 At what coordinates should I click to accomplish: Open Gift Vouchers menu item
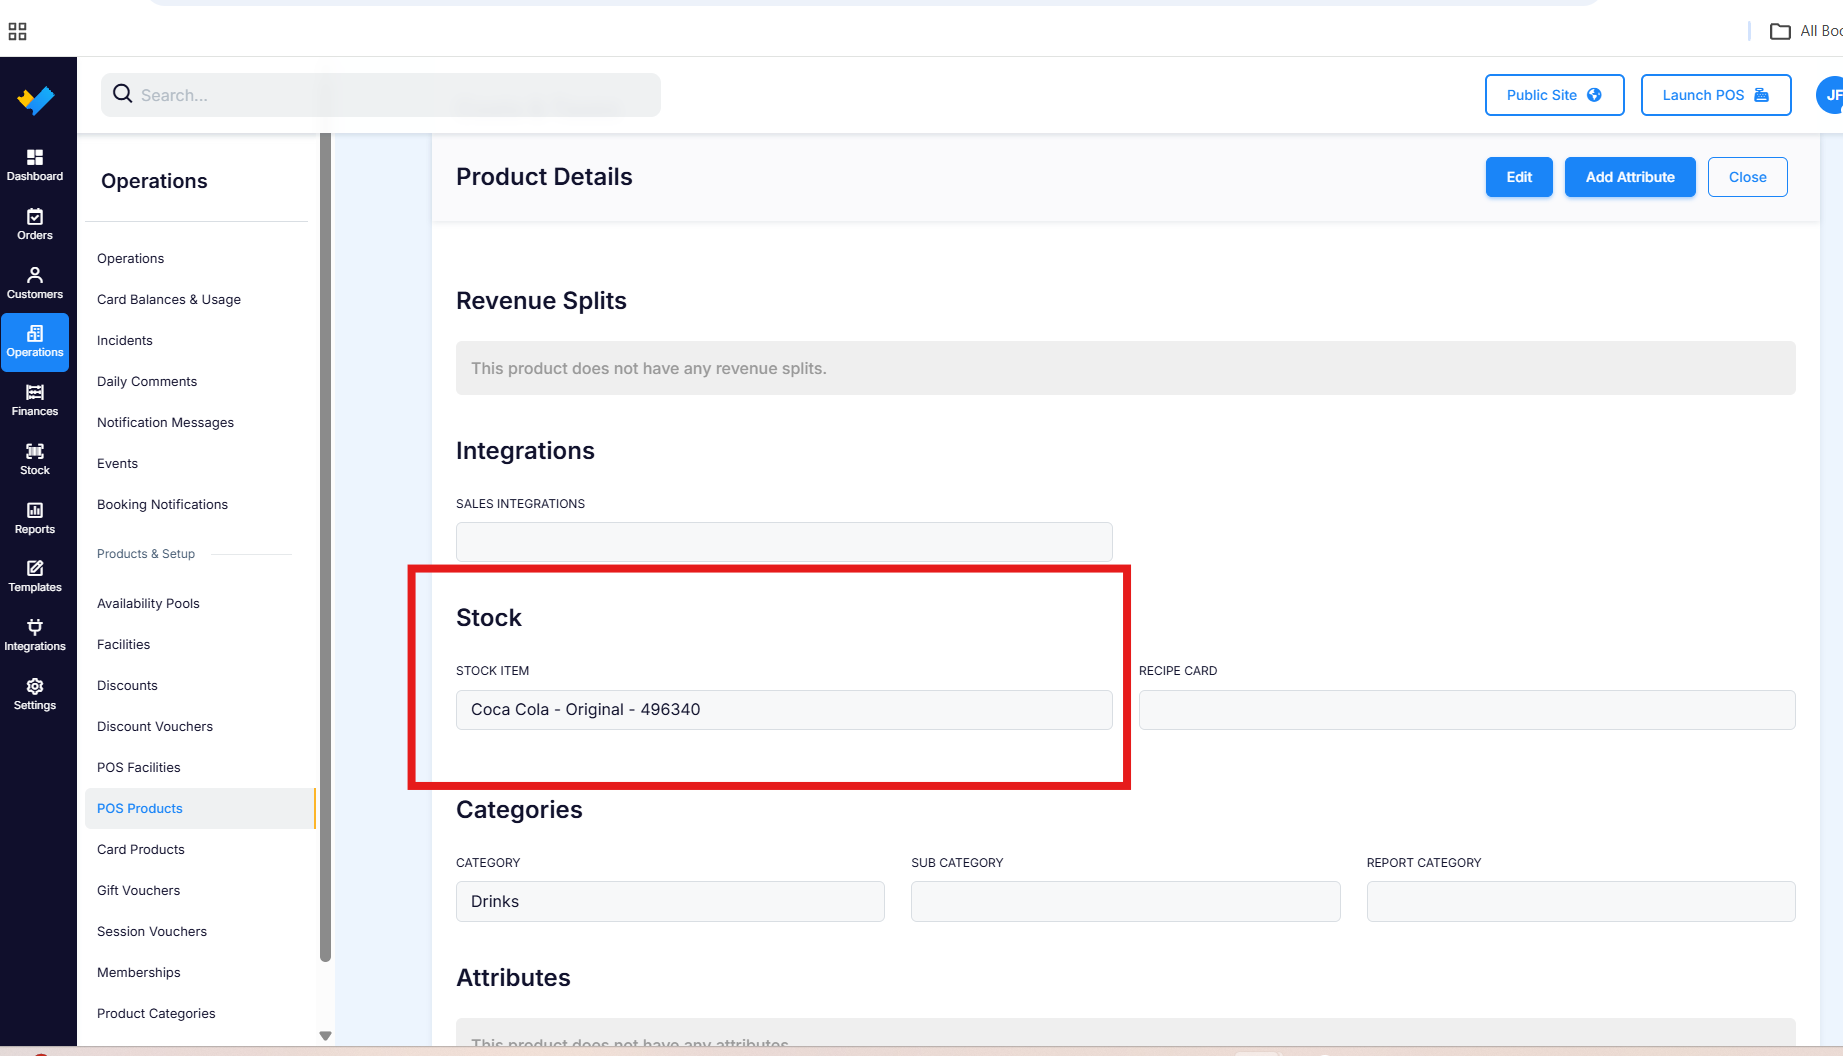(138, 890)
